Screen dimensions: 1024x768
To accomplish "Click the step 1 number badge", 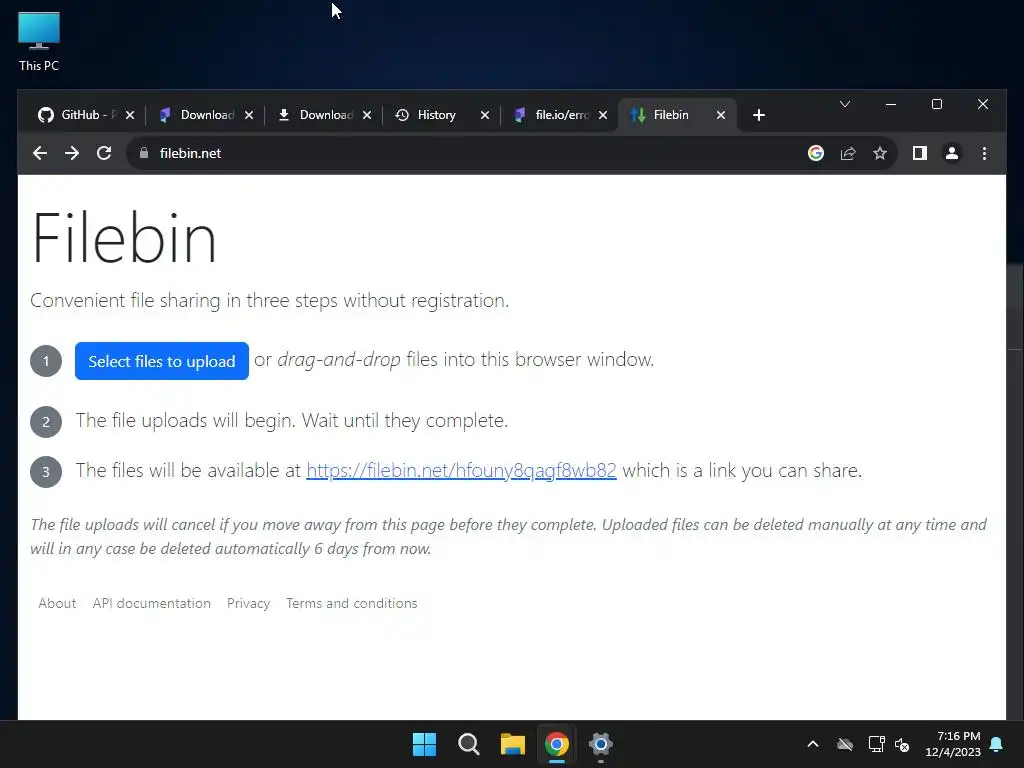I will [46, 361].
